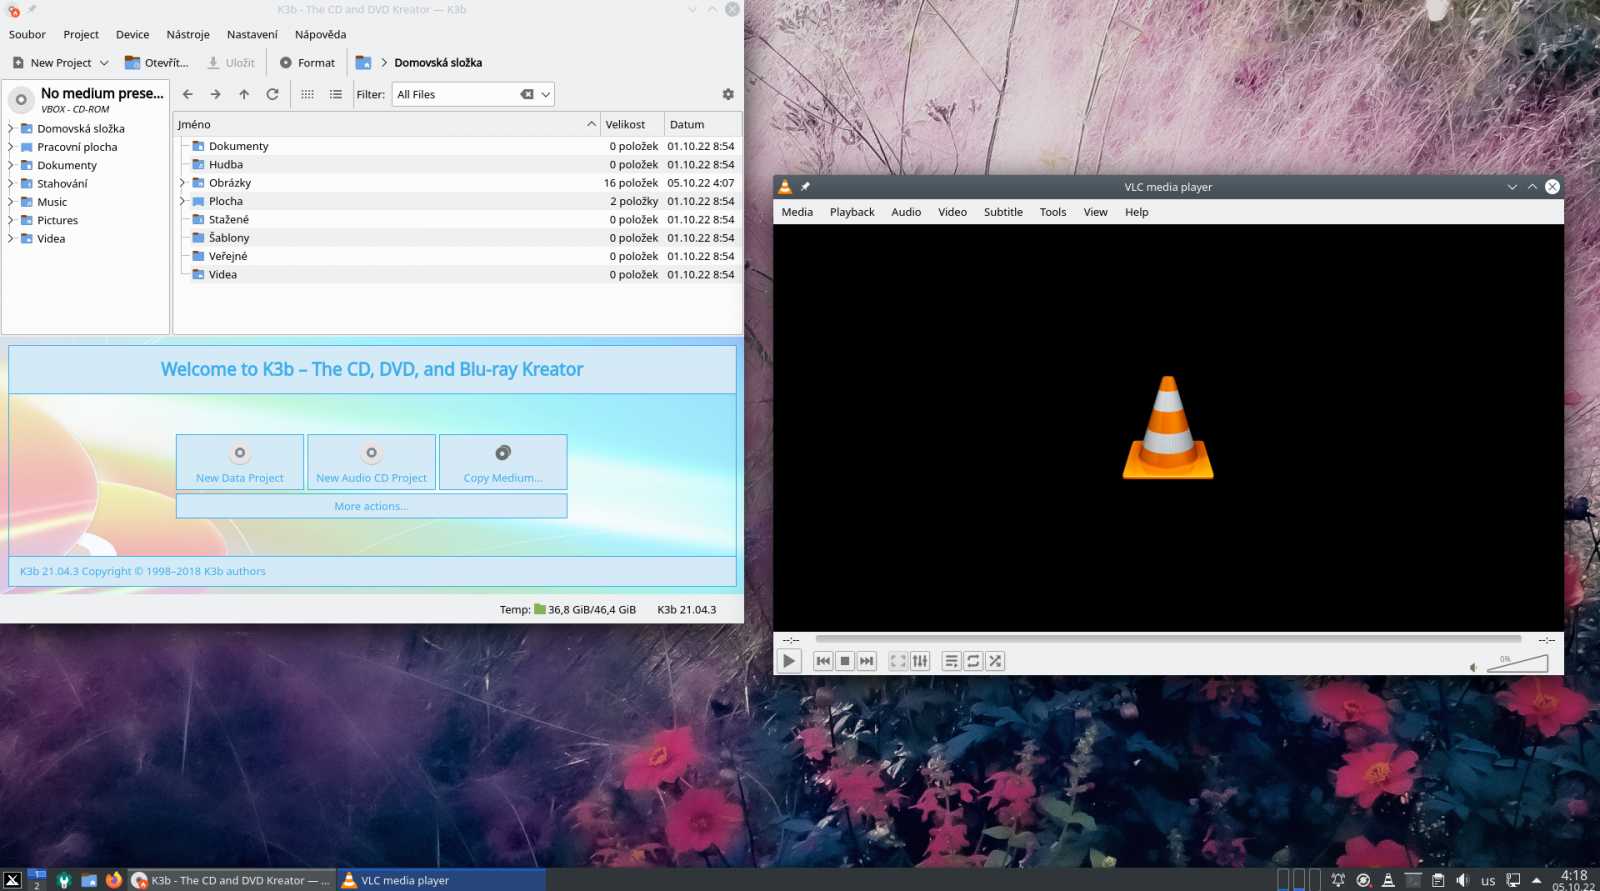Expand Plocha folder in file list
This screenshot has height=891, width=1600.
(x=183, y=201)
